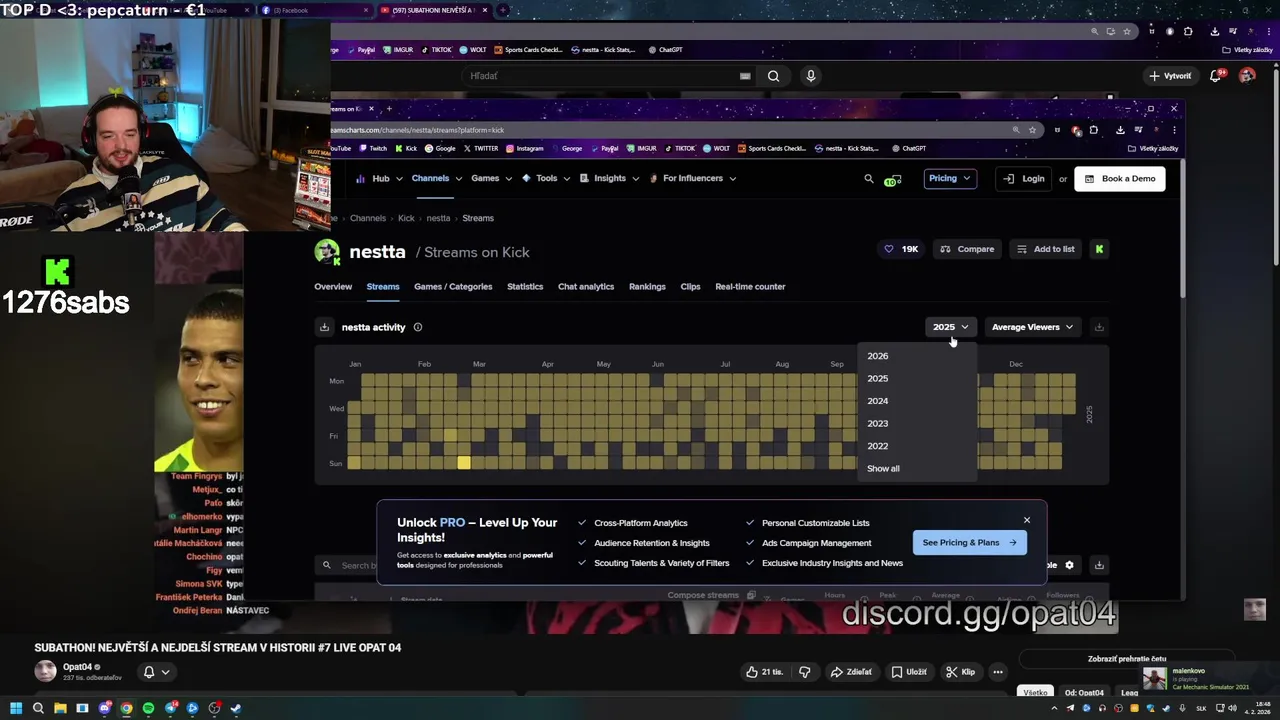Select the Všetko filter chip
1280x720 pixels.
[x=1035, y=692]
